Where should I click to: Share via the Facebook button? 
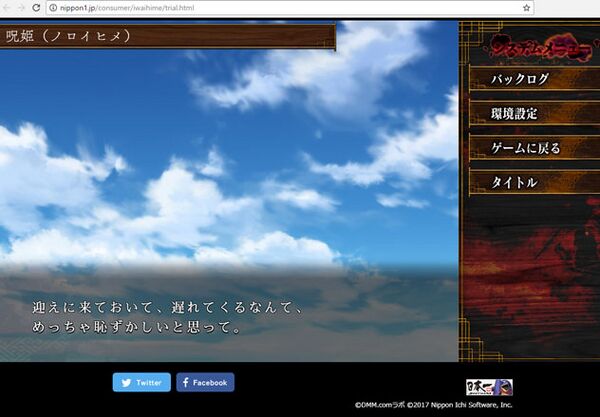pyautogui.click(x=205, y=382)
